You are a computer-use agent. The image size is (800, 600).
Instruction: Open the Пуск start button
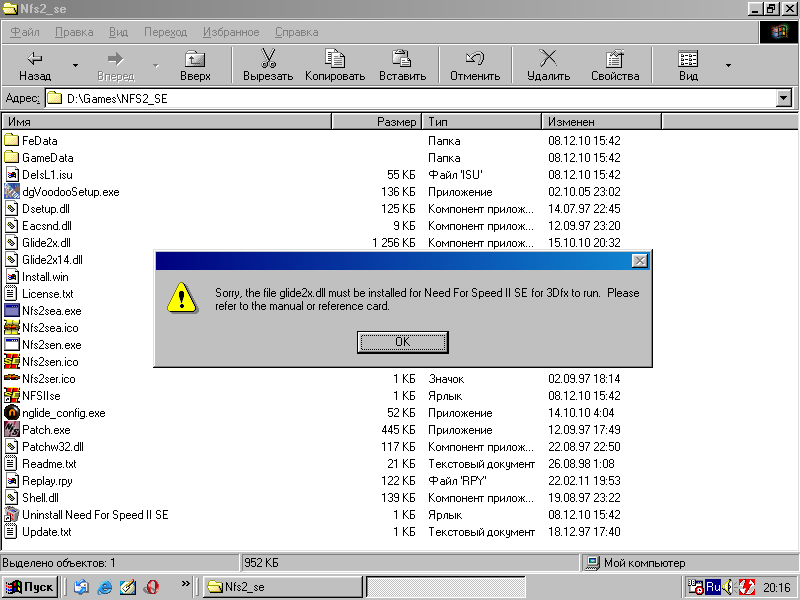(x=30, y=587)
